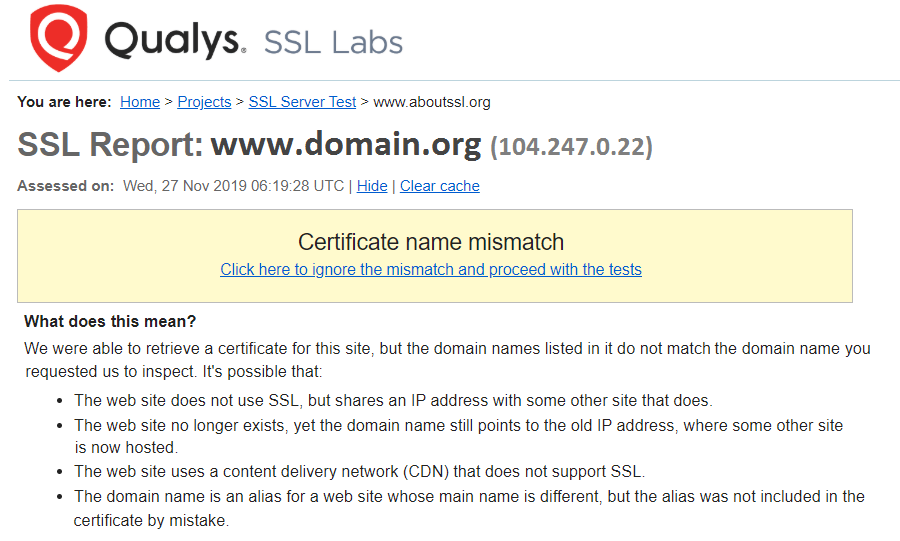900x541 pixels.
Task: Click the bullet about sharing an IP address
Action: pos(393,400)
